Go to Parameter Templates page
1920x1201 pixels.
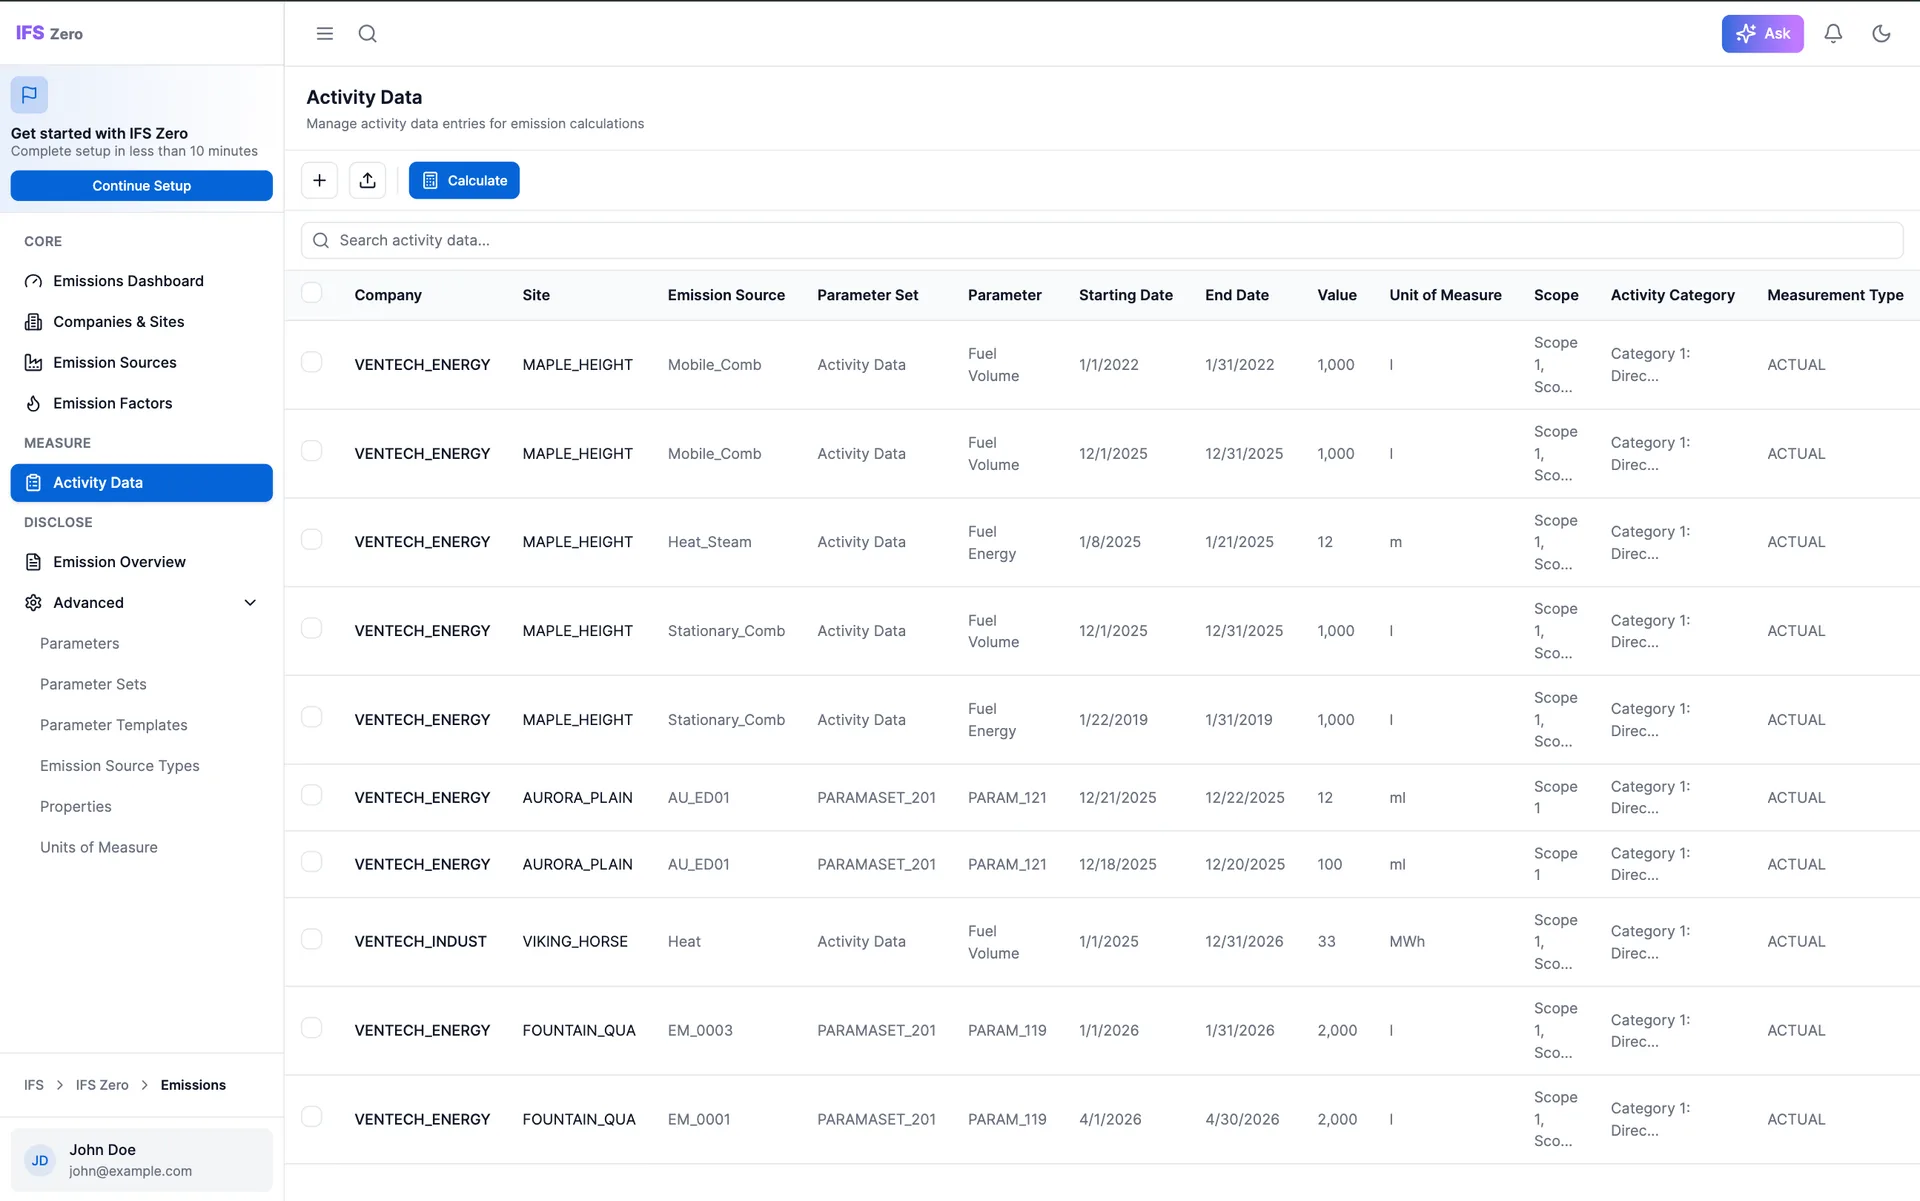click(x=113, y=724)
